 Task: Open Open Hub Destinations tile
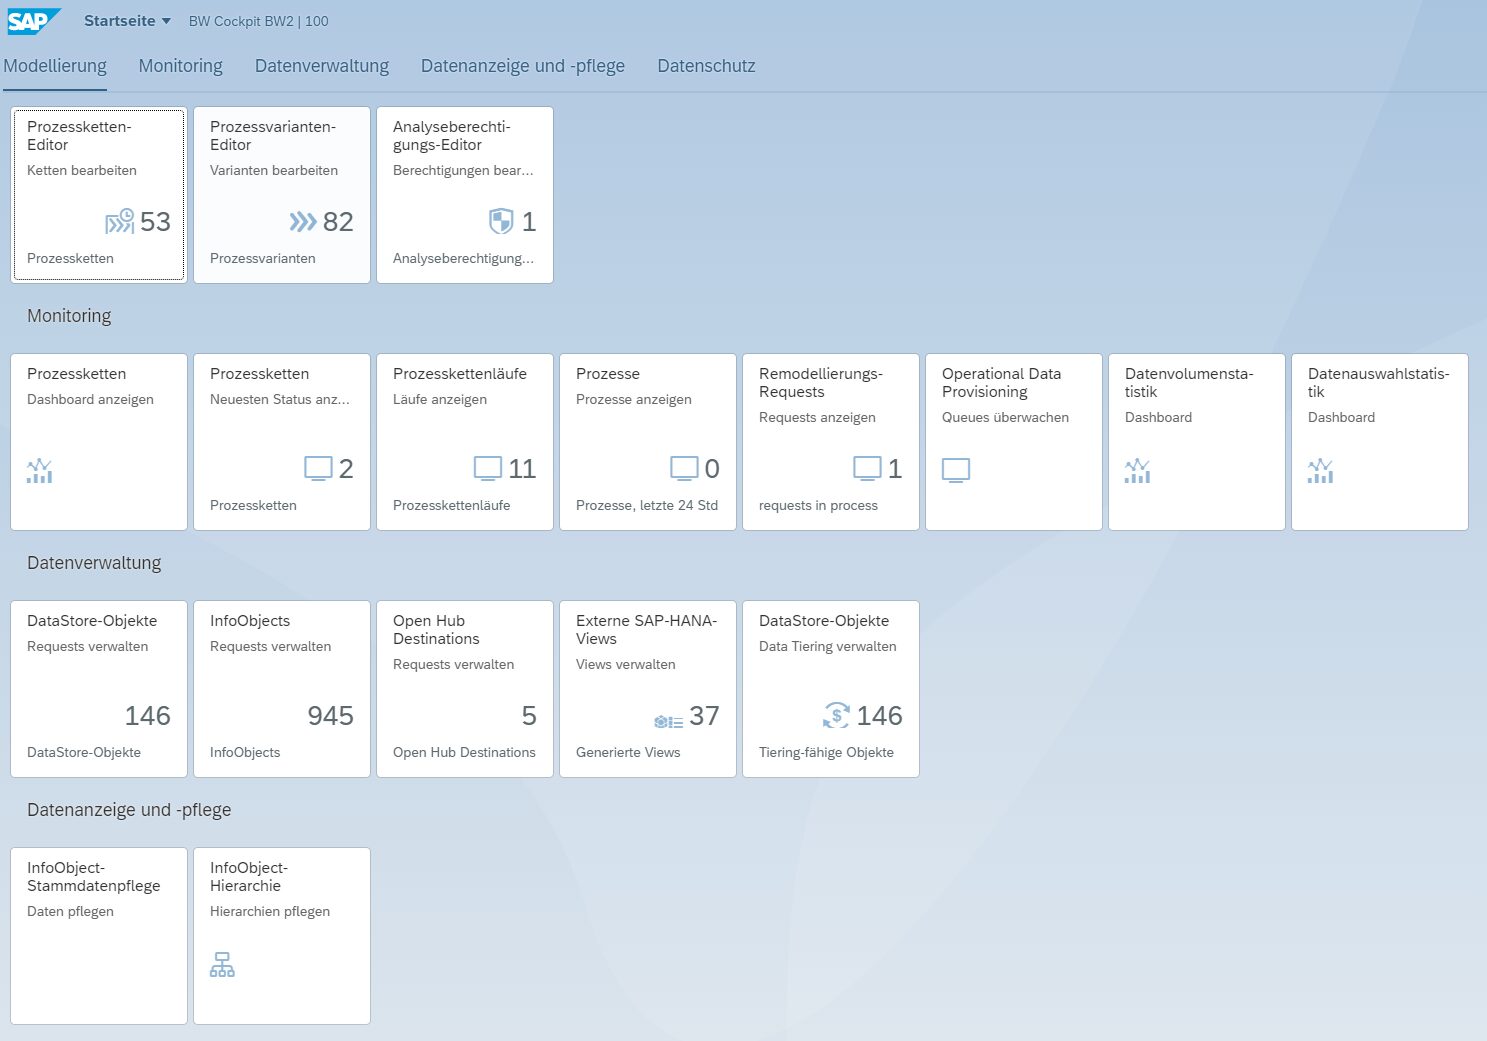tap(464, 688)
